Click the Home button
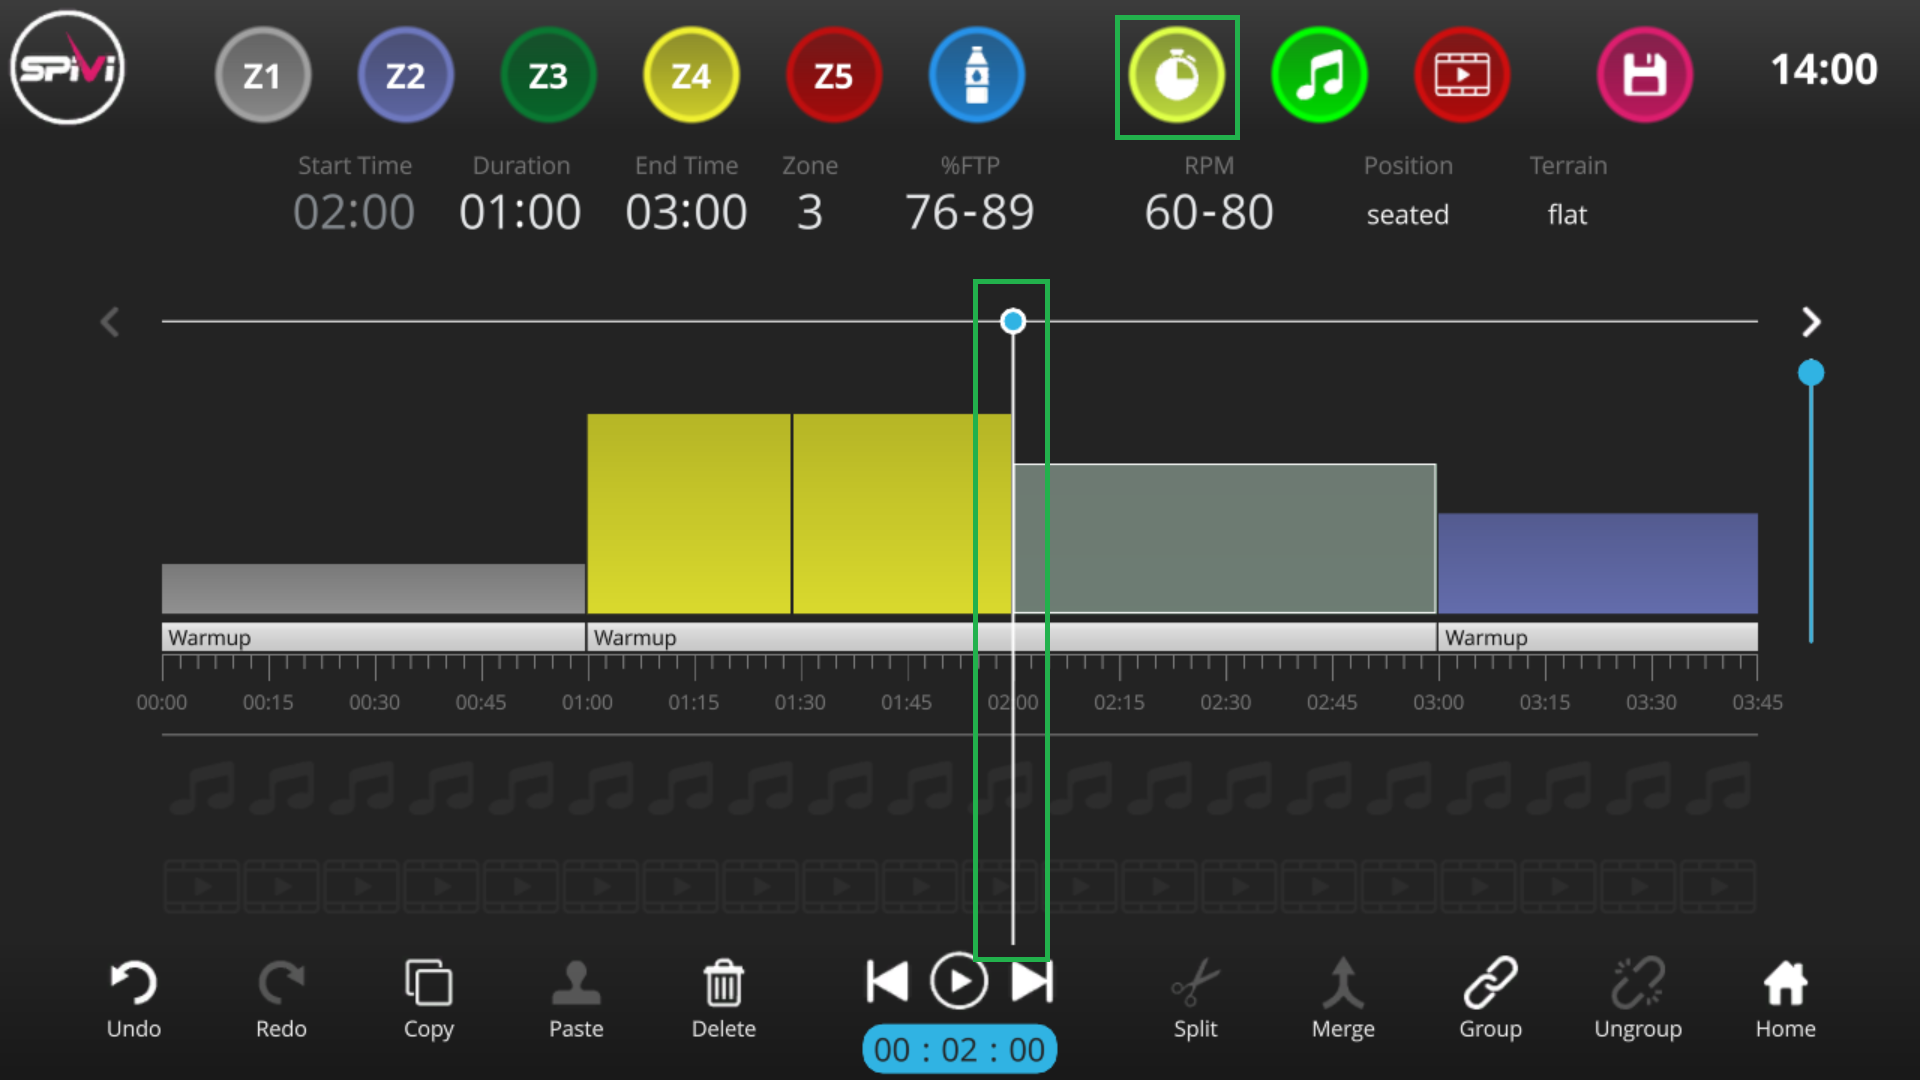 pyautogui.click(x=1785, y=998)
